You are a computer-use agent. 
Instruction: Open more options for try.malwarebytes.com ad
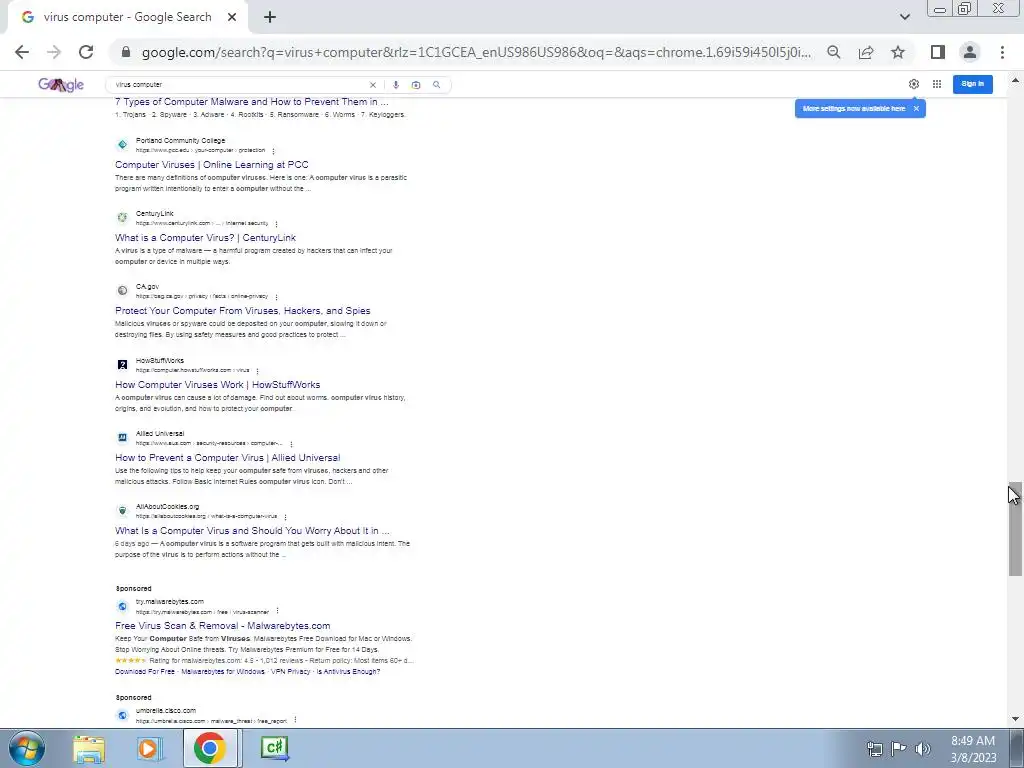click(x=278, y=612)
